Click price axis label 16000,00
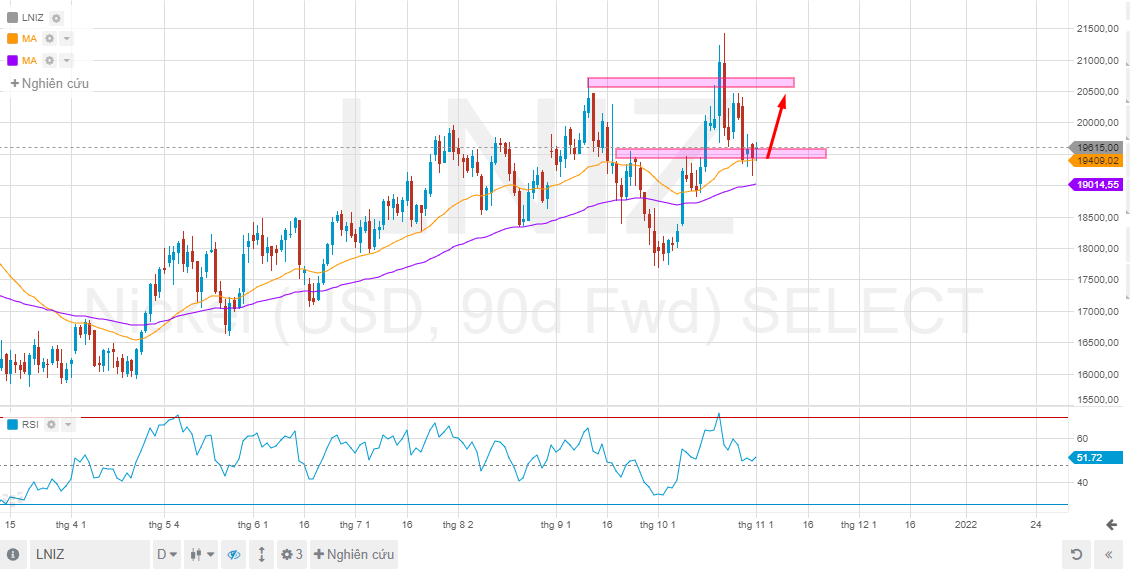Screen dimensions: 1130x572 pos(1097,375)
